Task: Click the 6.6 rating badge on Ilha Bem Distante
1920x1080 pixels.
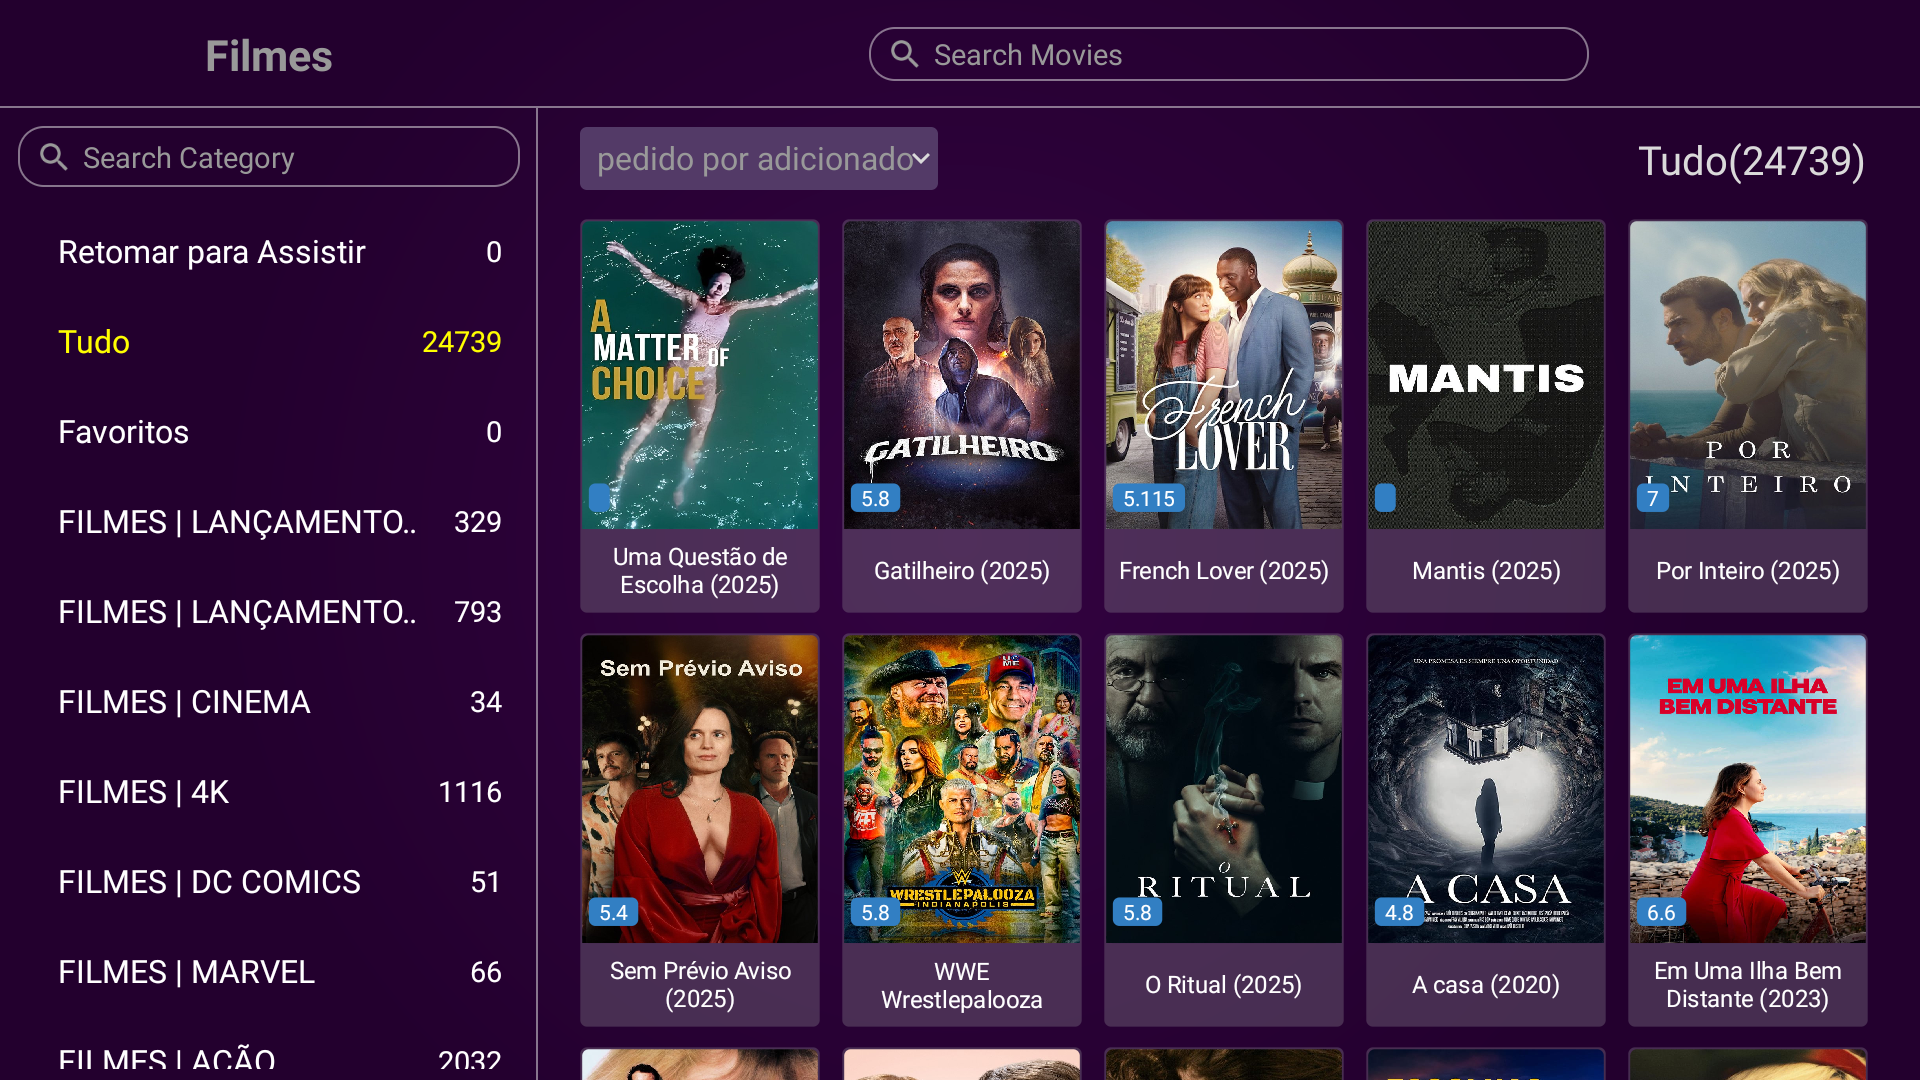Action: pos(1661,912)
